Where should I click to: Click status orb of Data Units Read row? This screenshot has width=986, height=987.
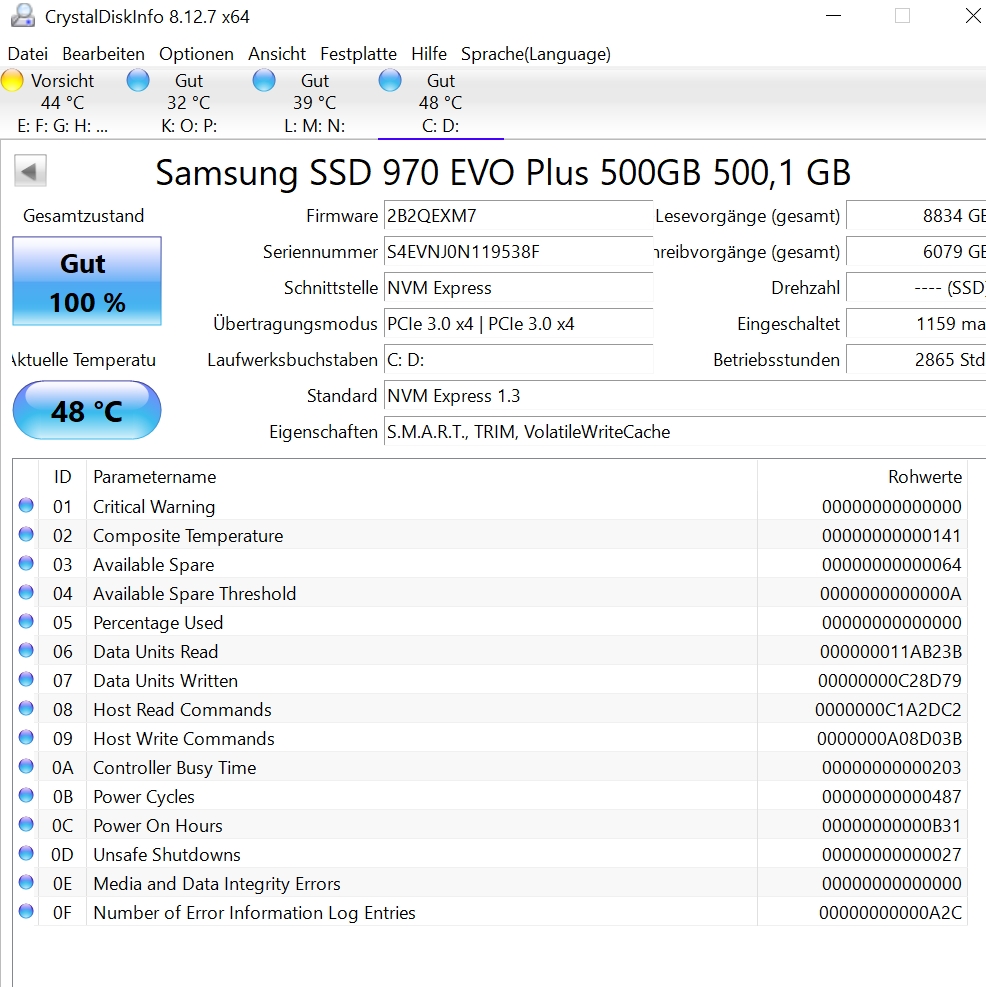coord(26,650)
